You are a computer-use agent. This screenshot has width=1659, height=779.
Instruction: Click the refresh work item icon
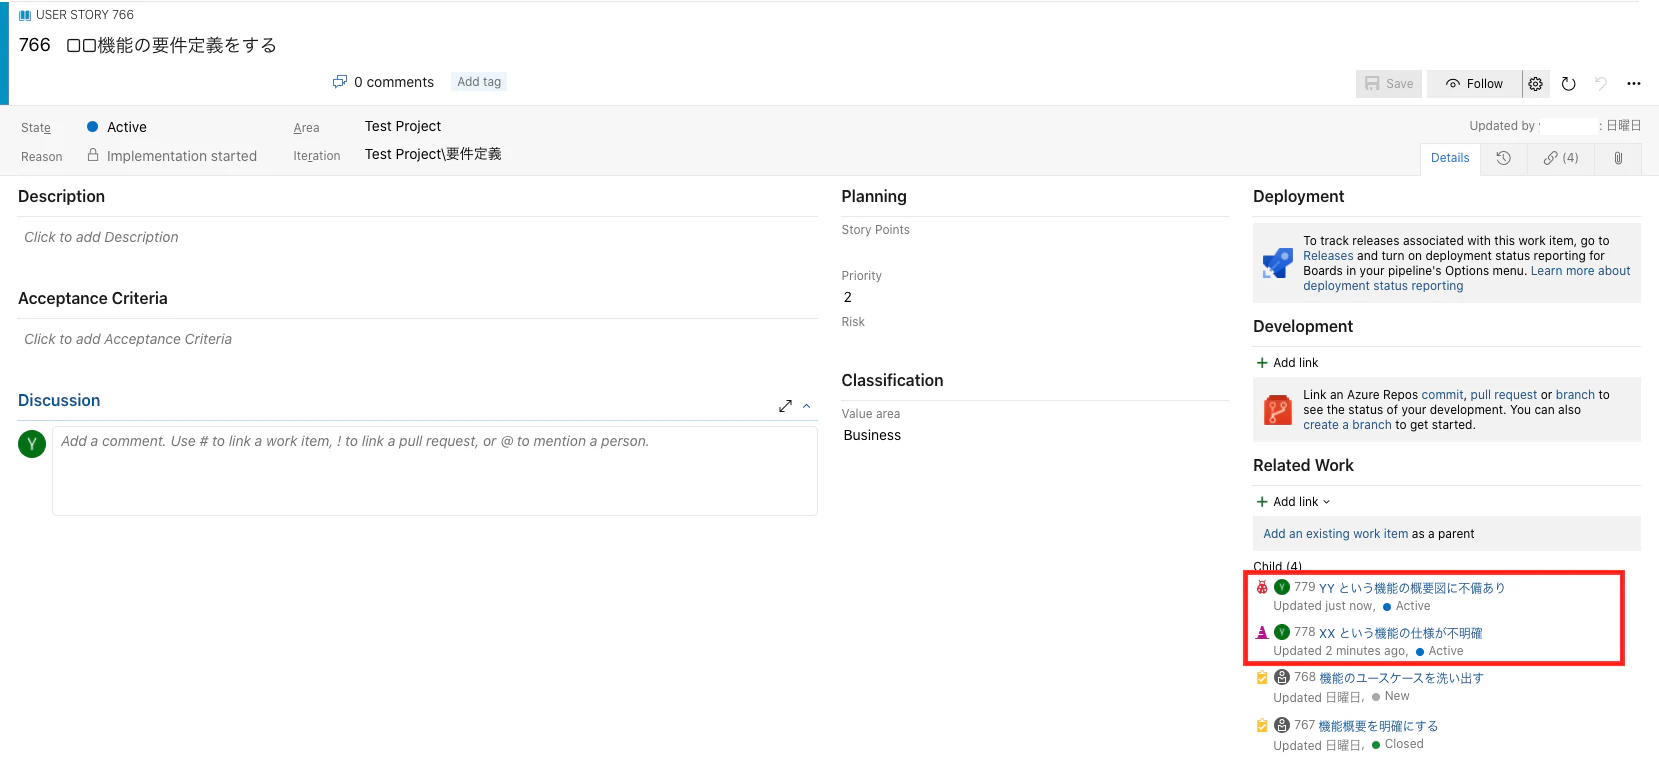(x=1569, y=84)
